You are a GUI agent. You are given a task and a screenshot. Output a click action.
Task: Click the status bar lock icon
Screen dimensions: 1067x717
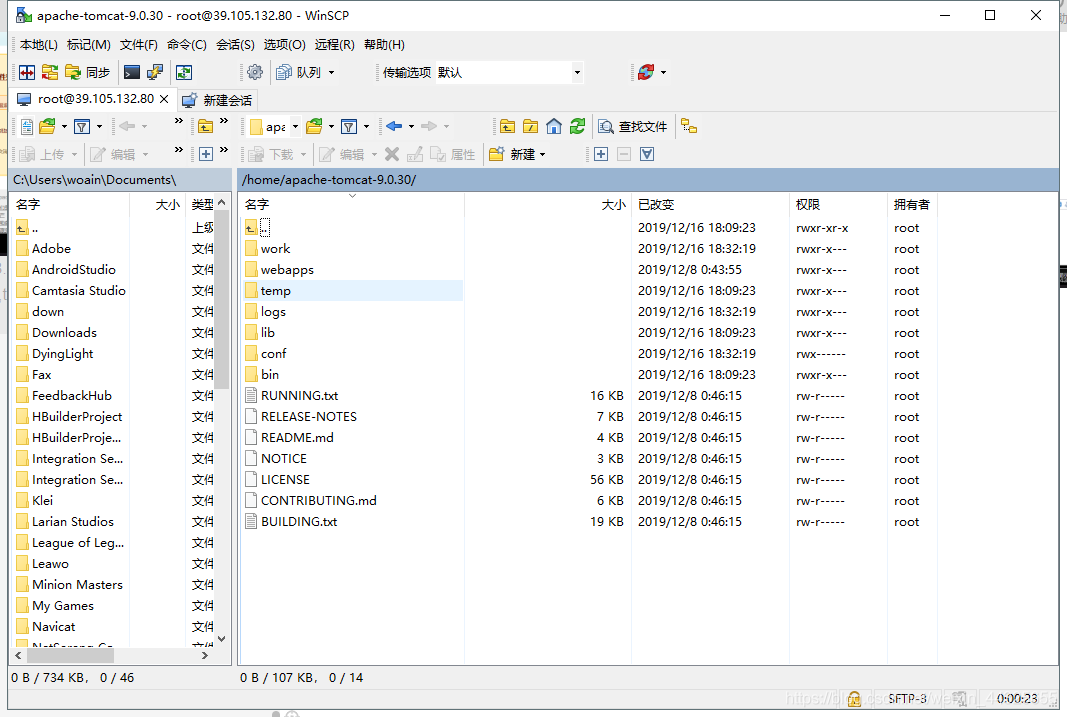click(855, 699)
